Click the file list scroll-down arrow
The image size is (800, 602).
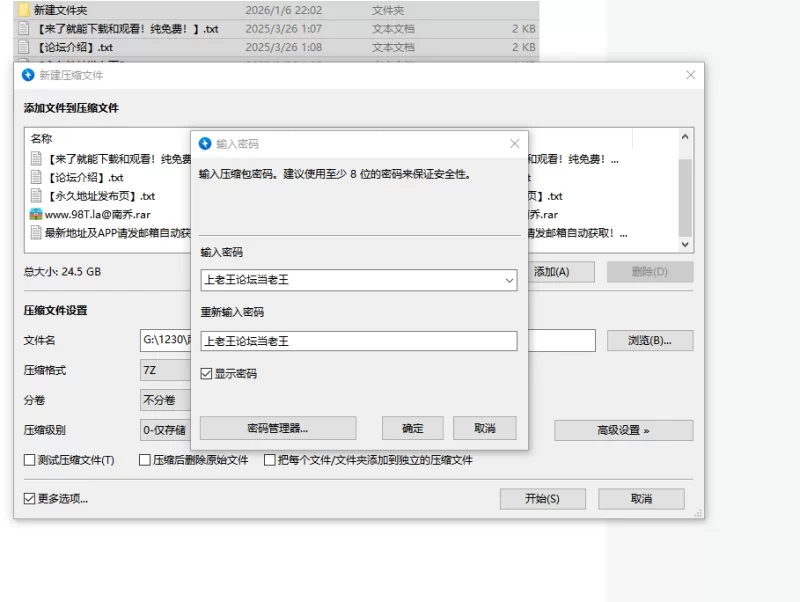click(685, 244)
